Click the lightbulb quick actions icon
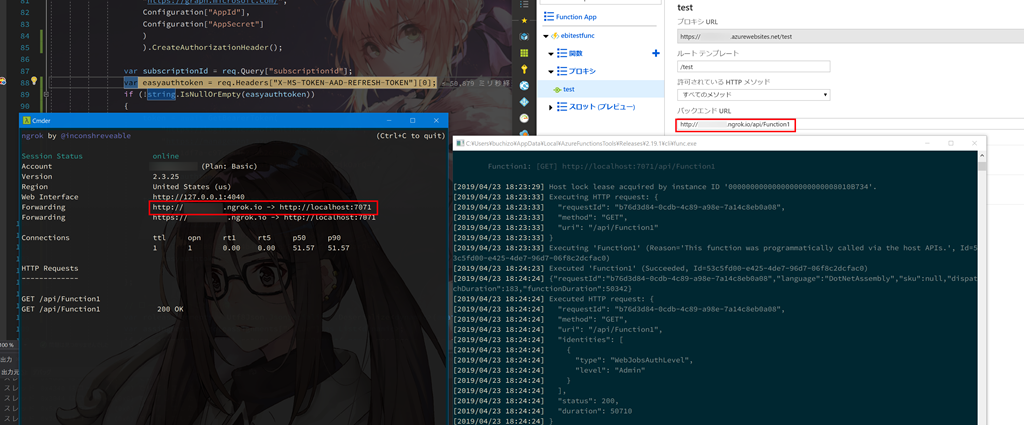Viewport: 1024px width, 425px height. tap(33, 82)
